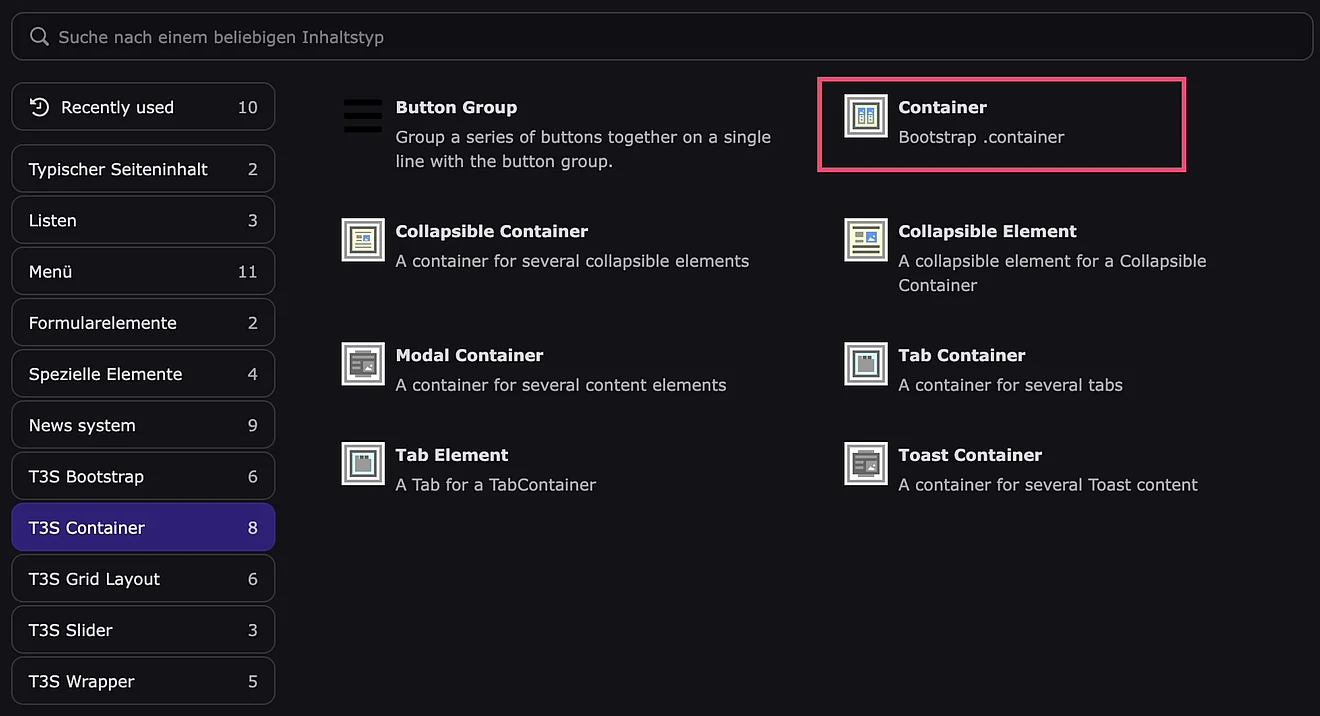Image resolution: width=1320 pixels, height=716 pixels.
Task: Pick the Tab Container icon
Action: (x=865, y=364)
